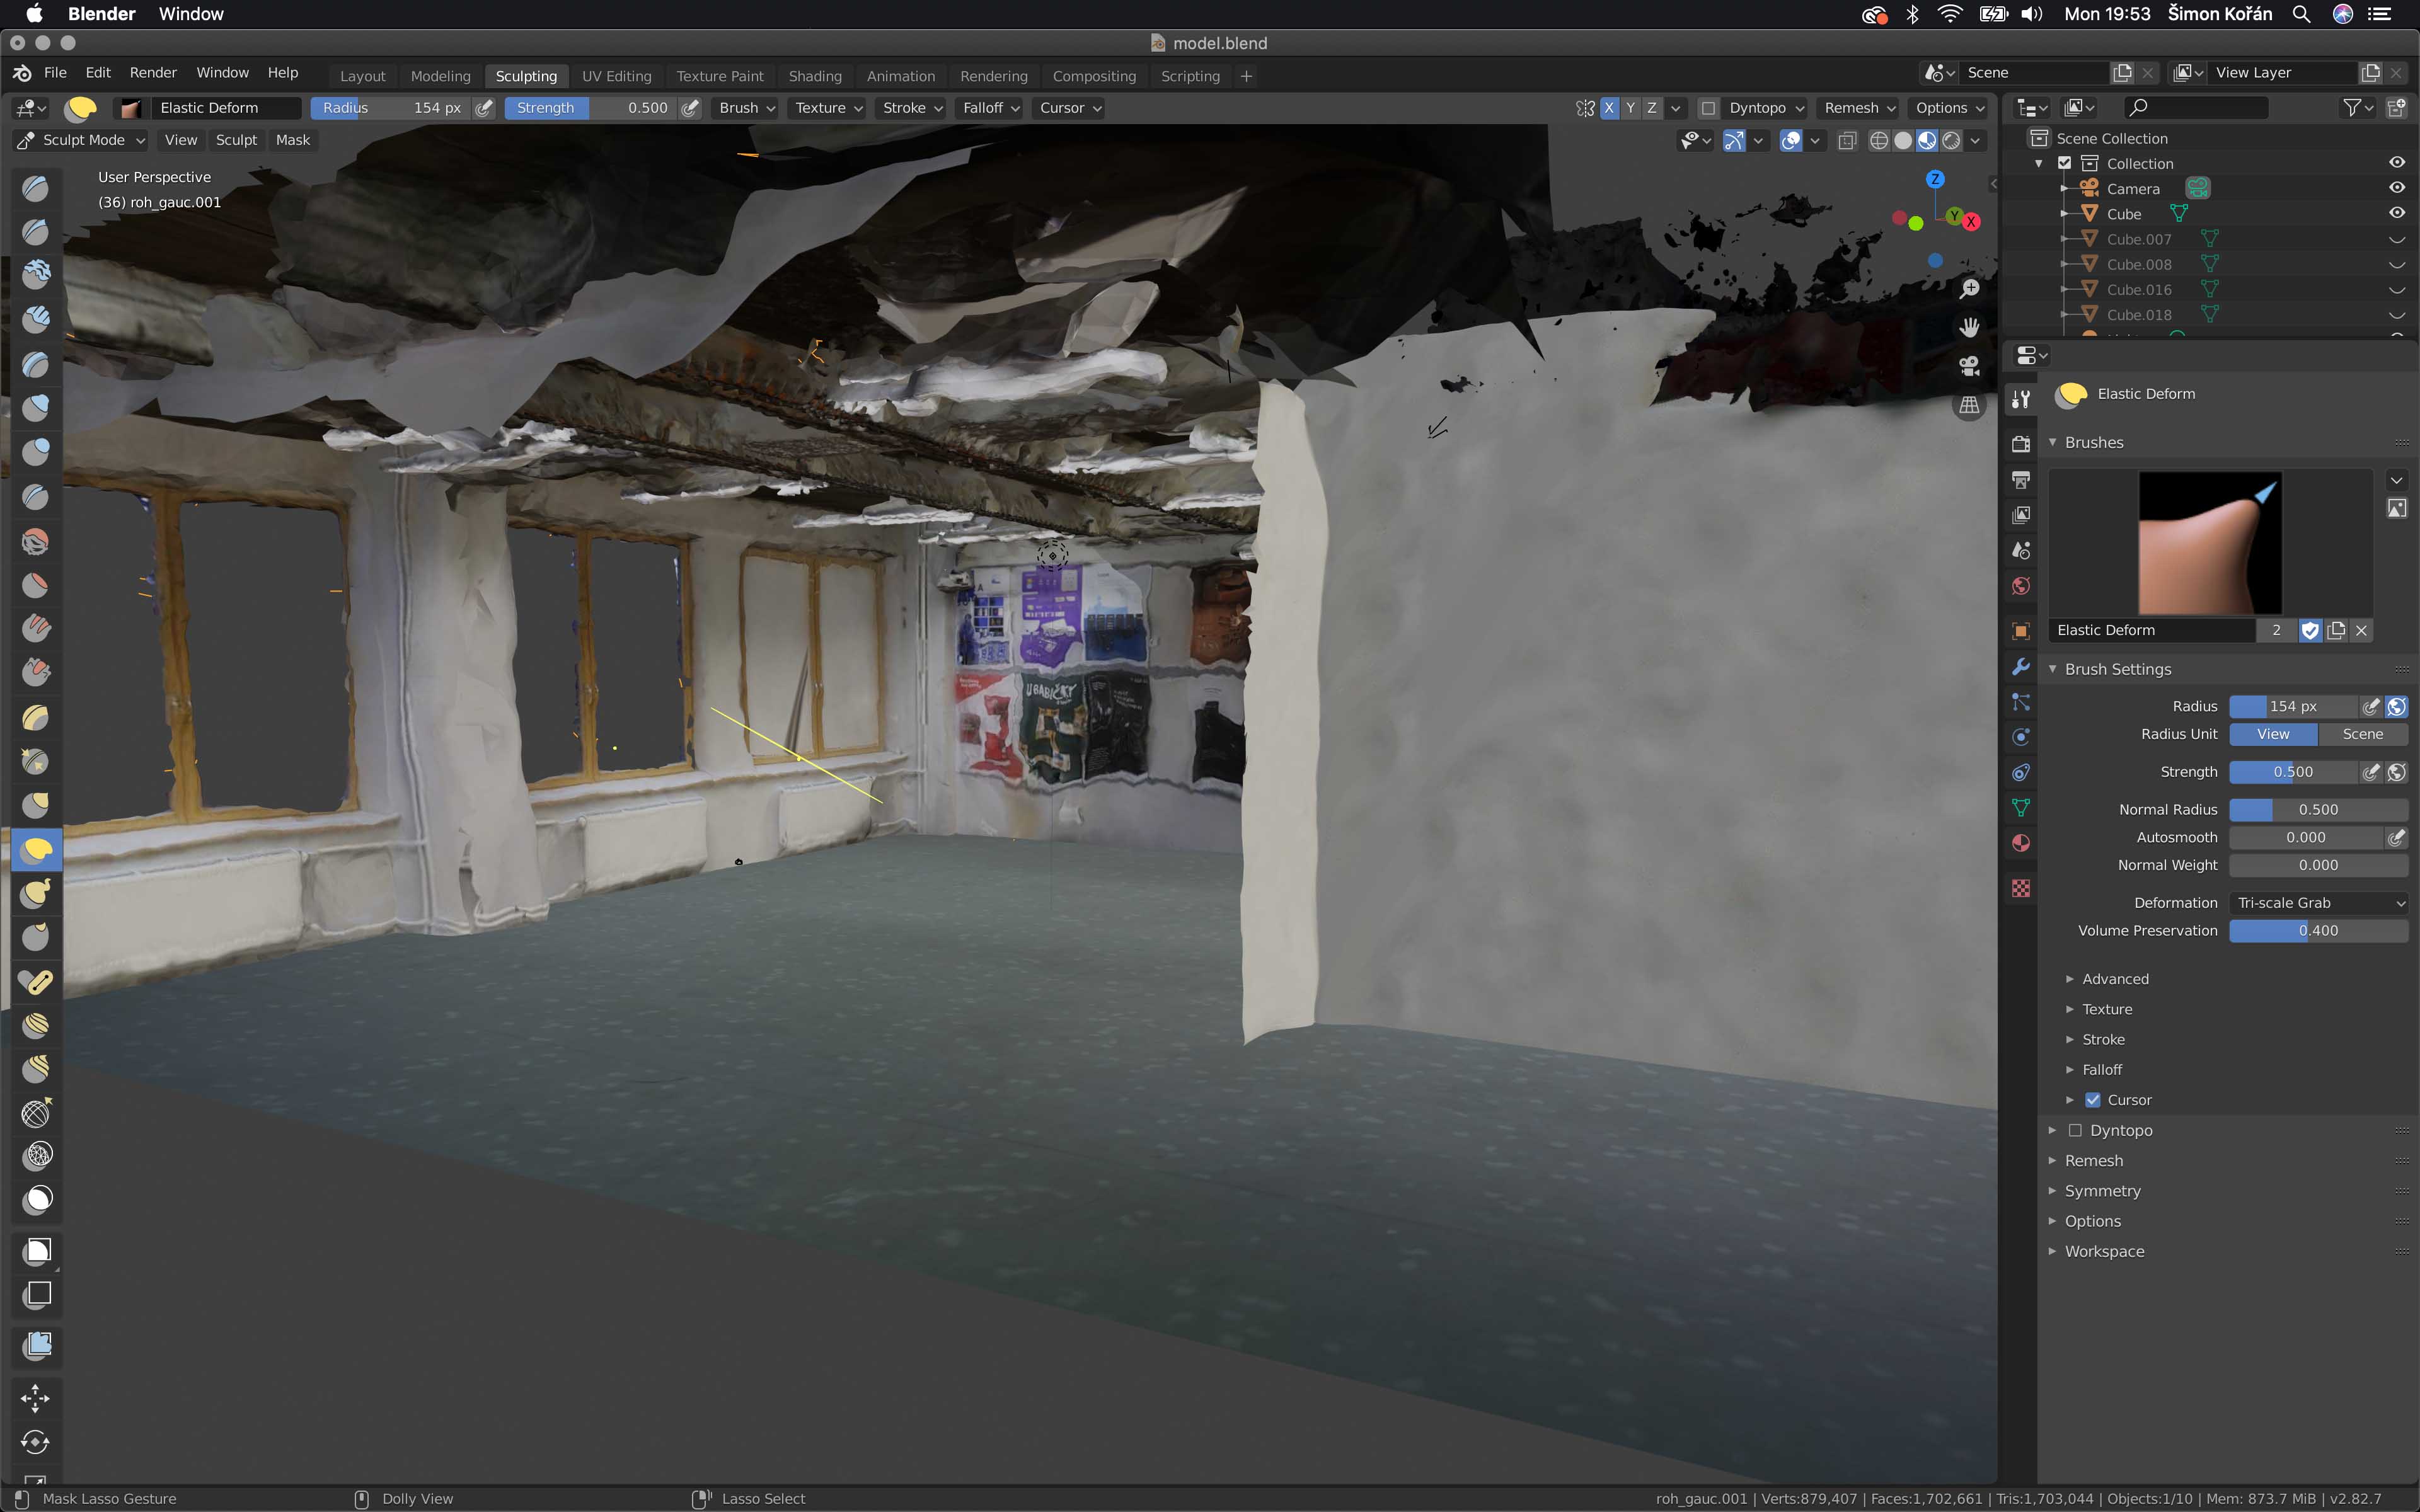The width and height of the screenshot is (2420, 1512).
Task: Click the pan view hand icon
Action: click(x=1969, y=327)
